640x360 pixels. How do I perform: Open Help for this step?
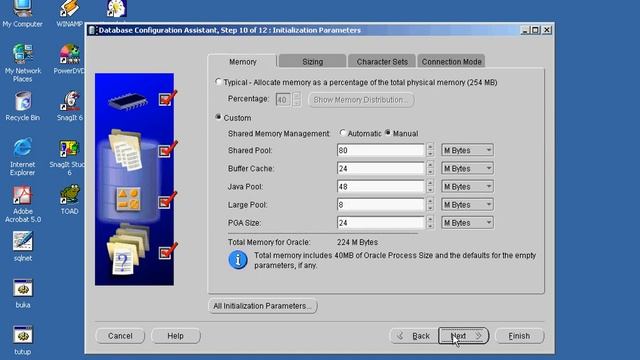176,336
